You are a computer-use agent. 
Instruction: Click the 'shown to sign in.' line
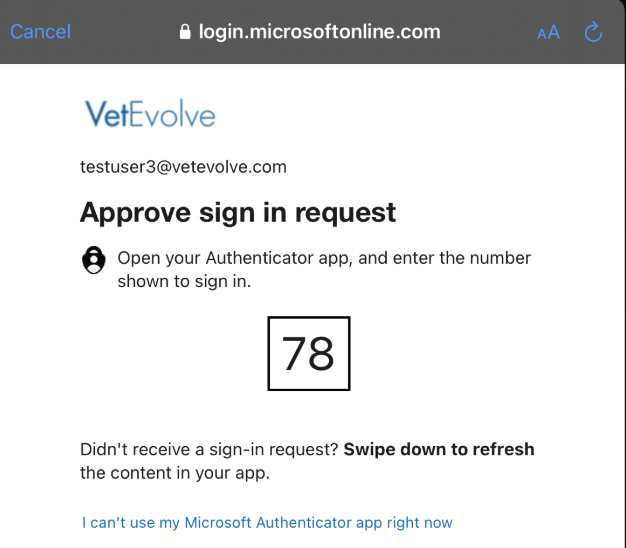pos(184,281)
